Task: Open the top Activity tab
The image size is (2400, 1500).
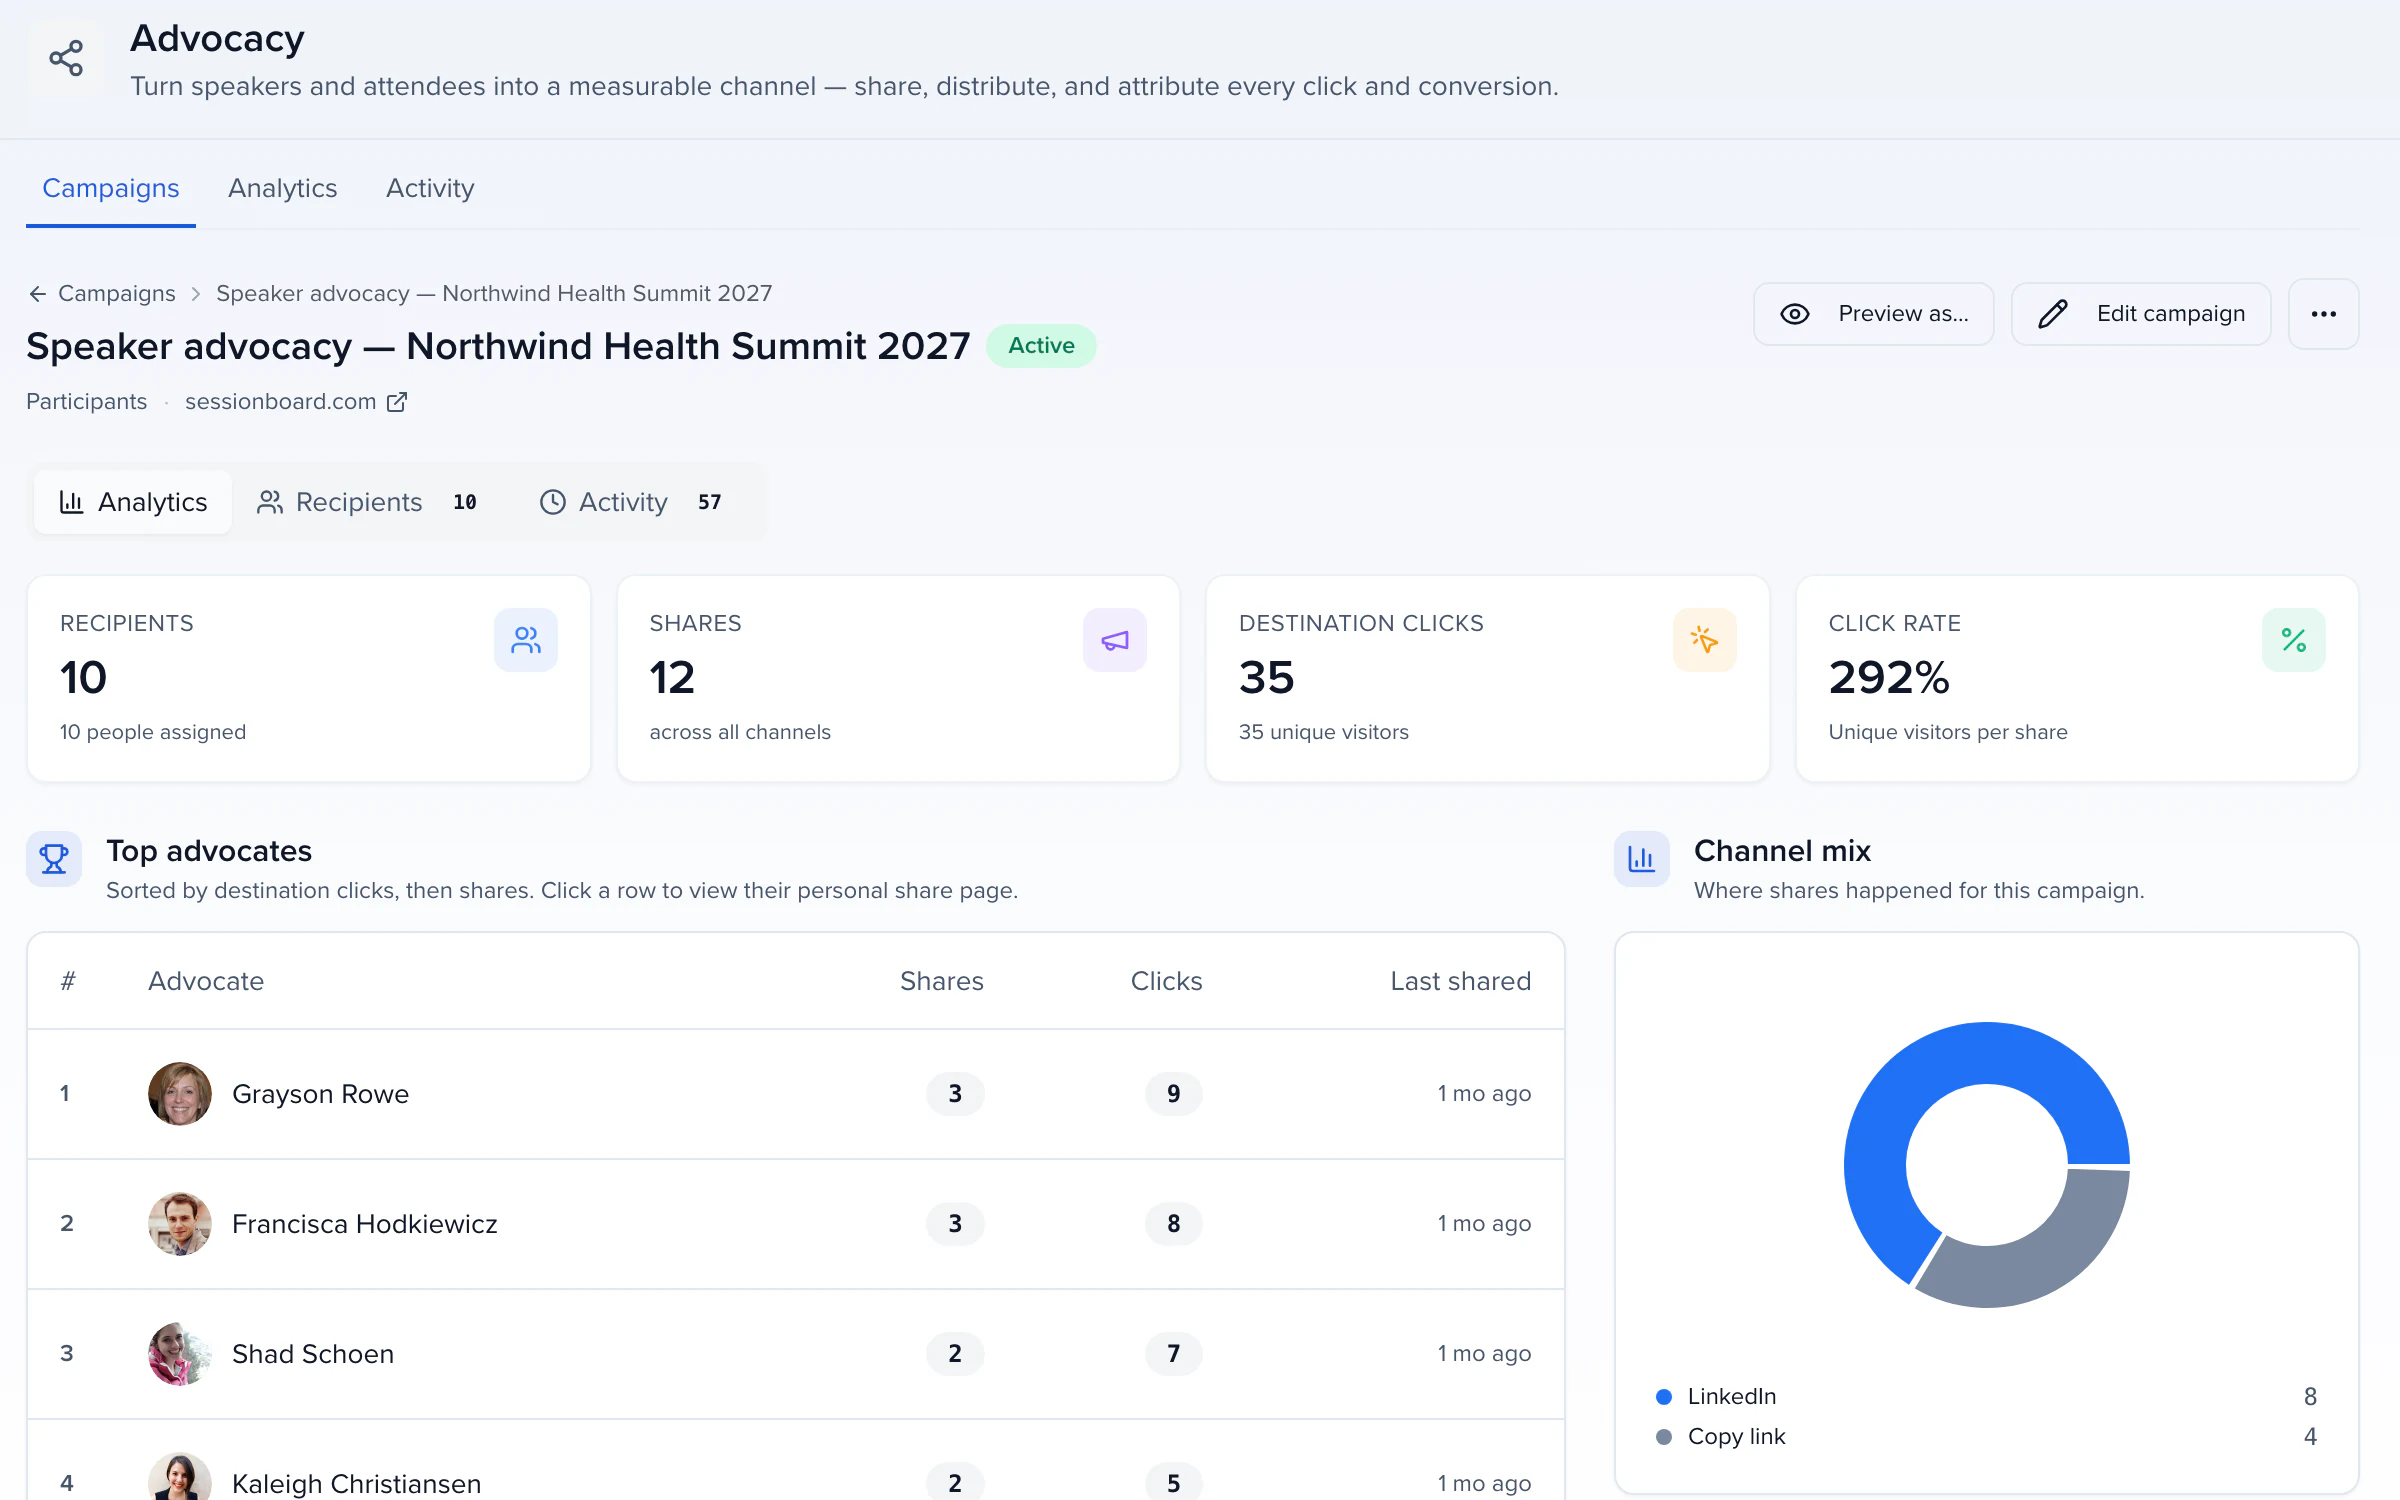Action: click(430, 188)
